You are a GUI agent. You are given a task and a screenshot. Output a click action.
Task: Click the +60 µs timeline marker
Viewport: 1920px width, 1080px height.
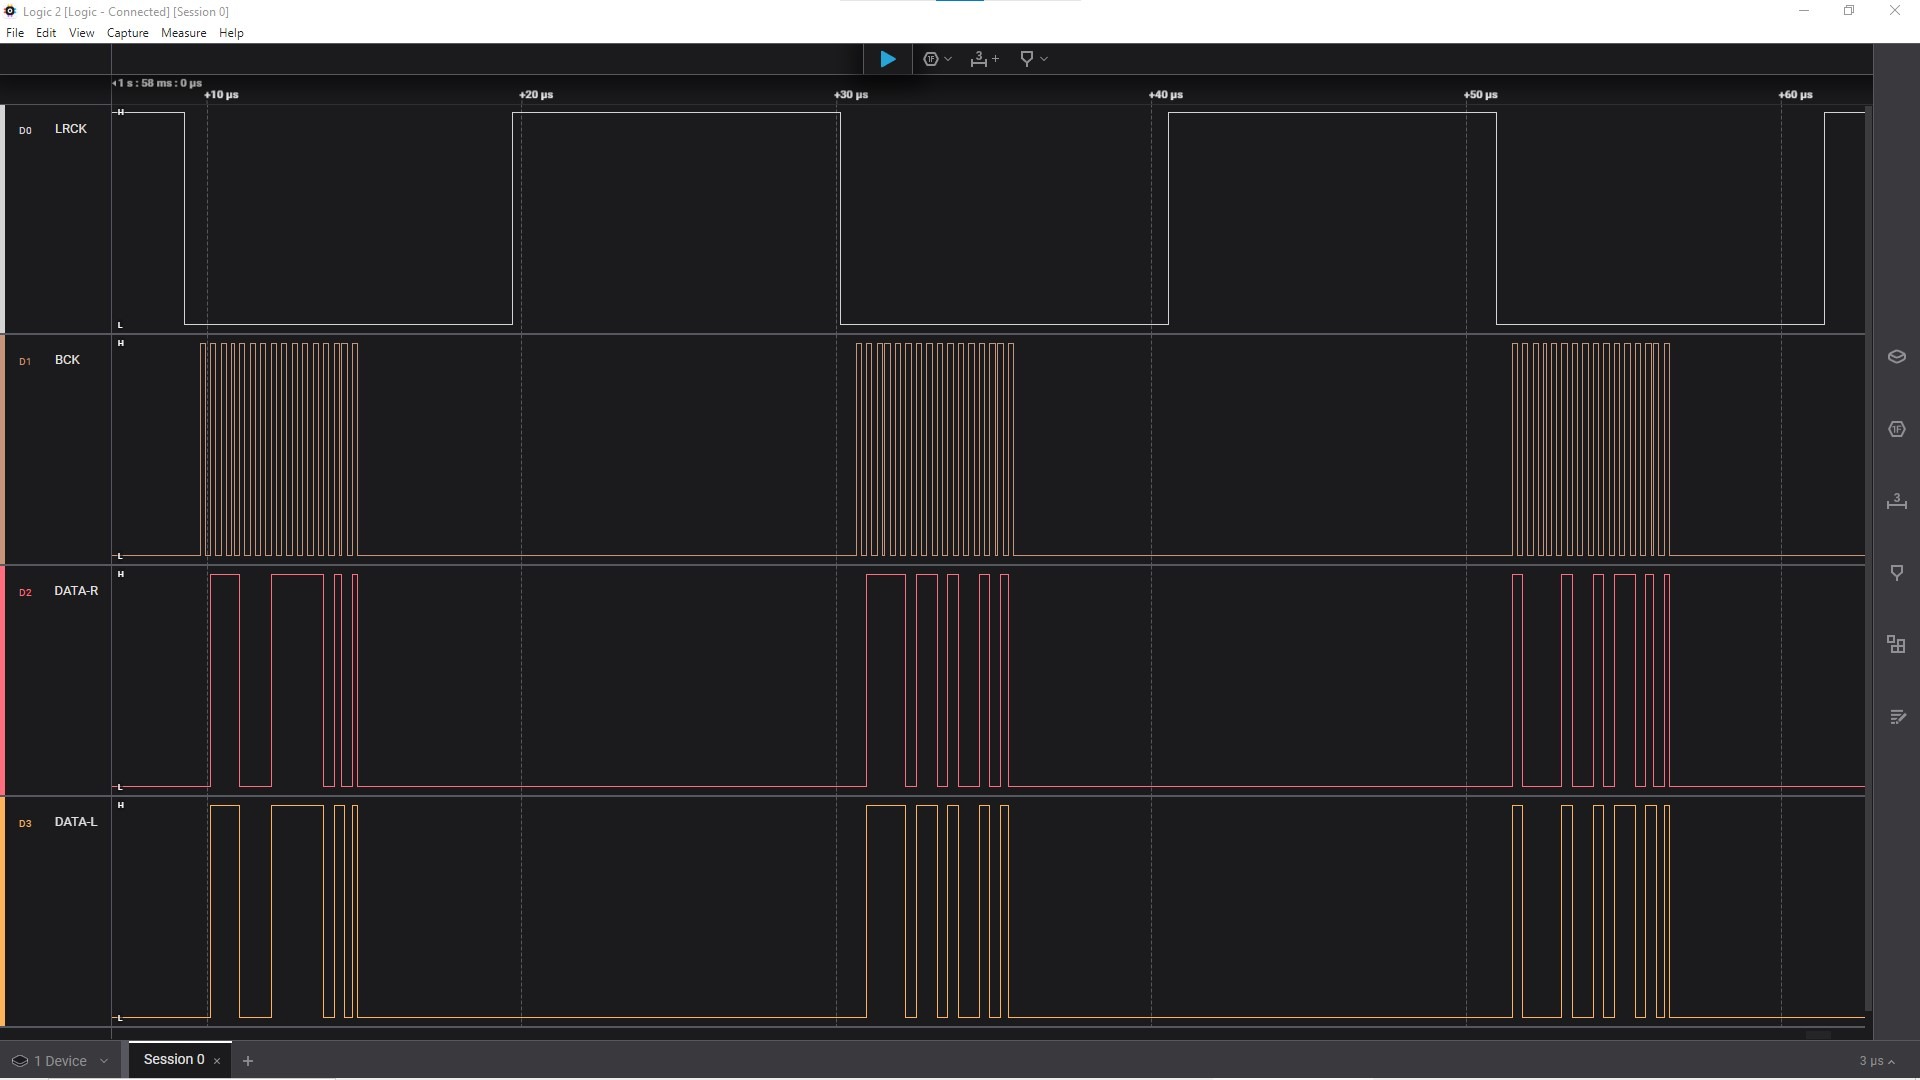coord(1796,95)
